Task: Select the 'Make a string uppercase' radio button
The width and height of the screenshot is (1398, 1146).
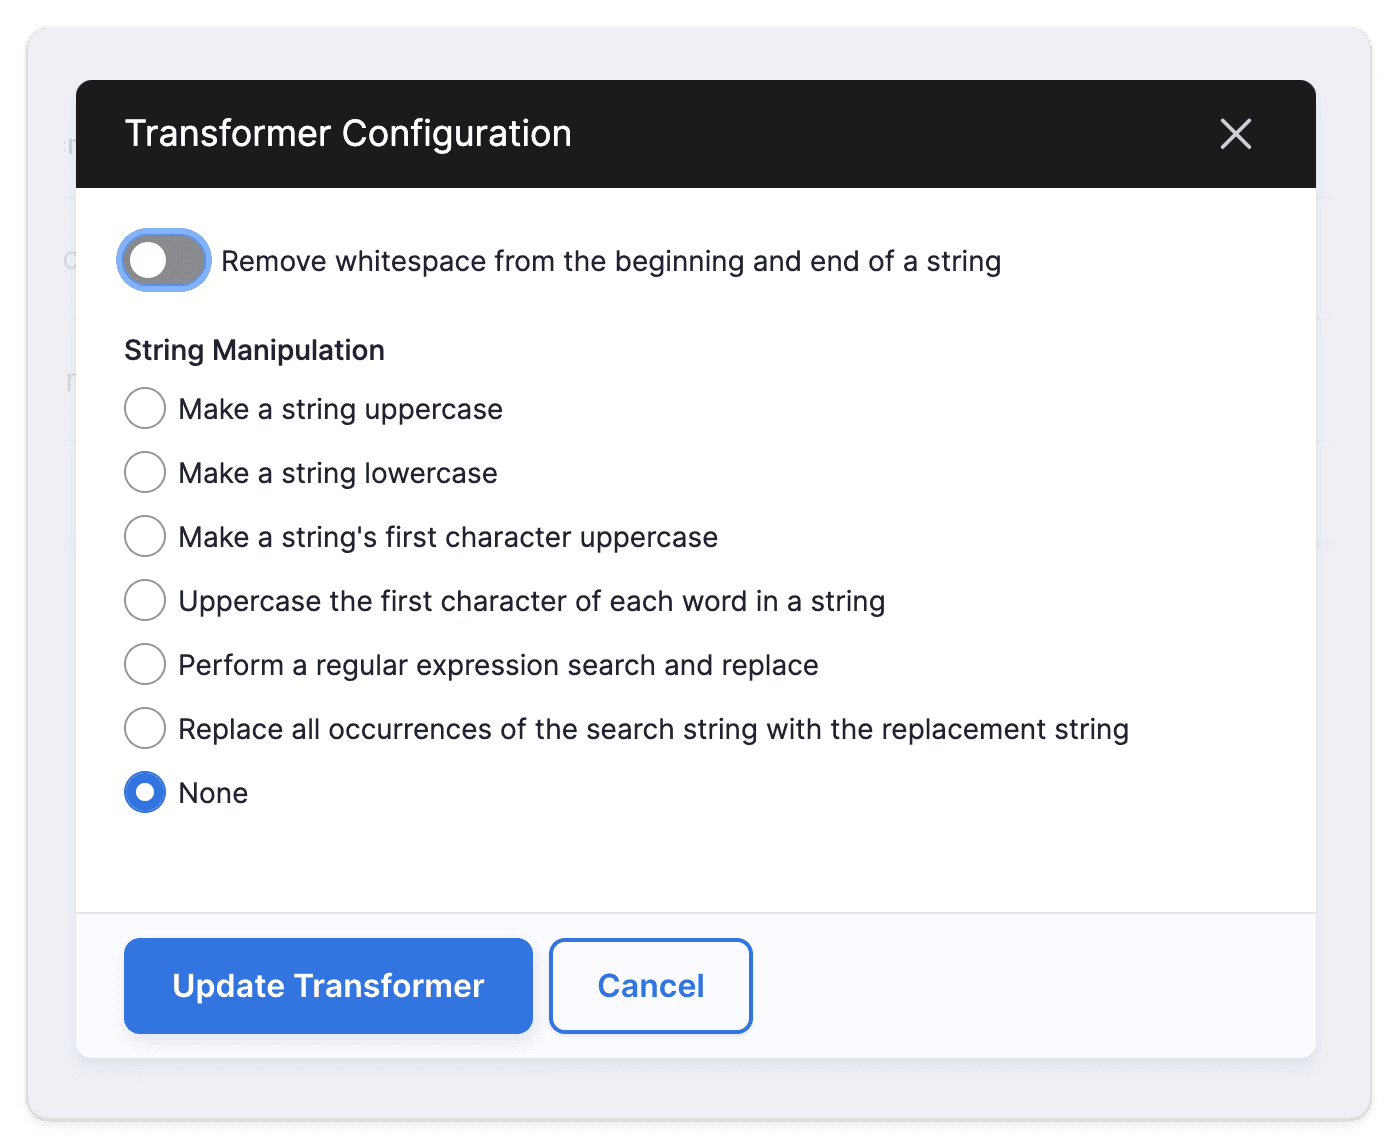Action: (145, 408)
